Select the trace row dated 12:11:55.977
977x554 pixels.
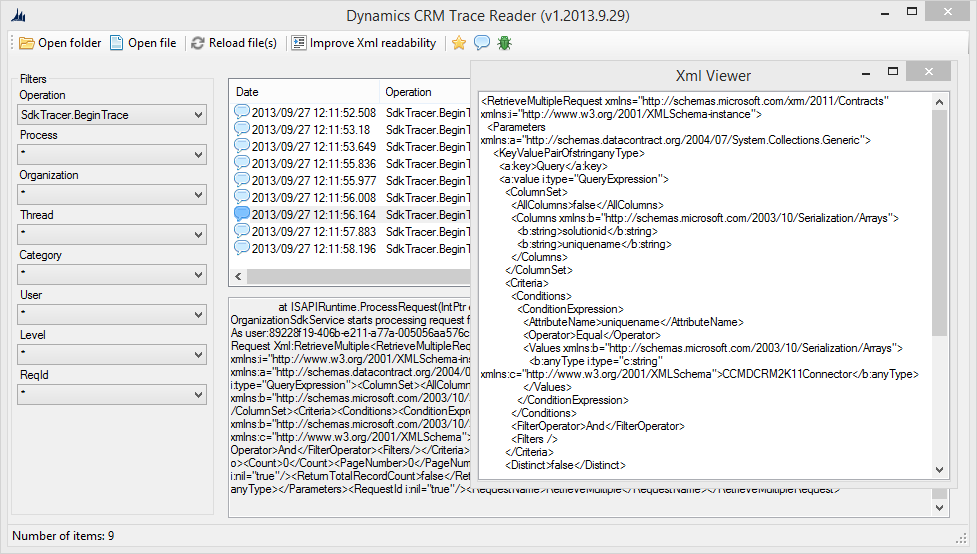point(350,180)
